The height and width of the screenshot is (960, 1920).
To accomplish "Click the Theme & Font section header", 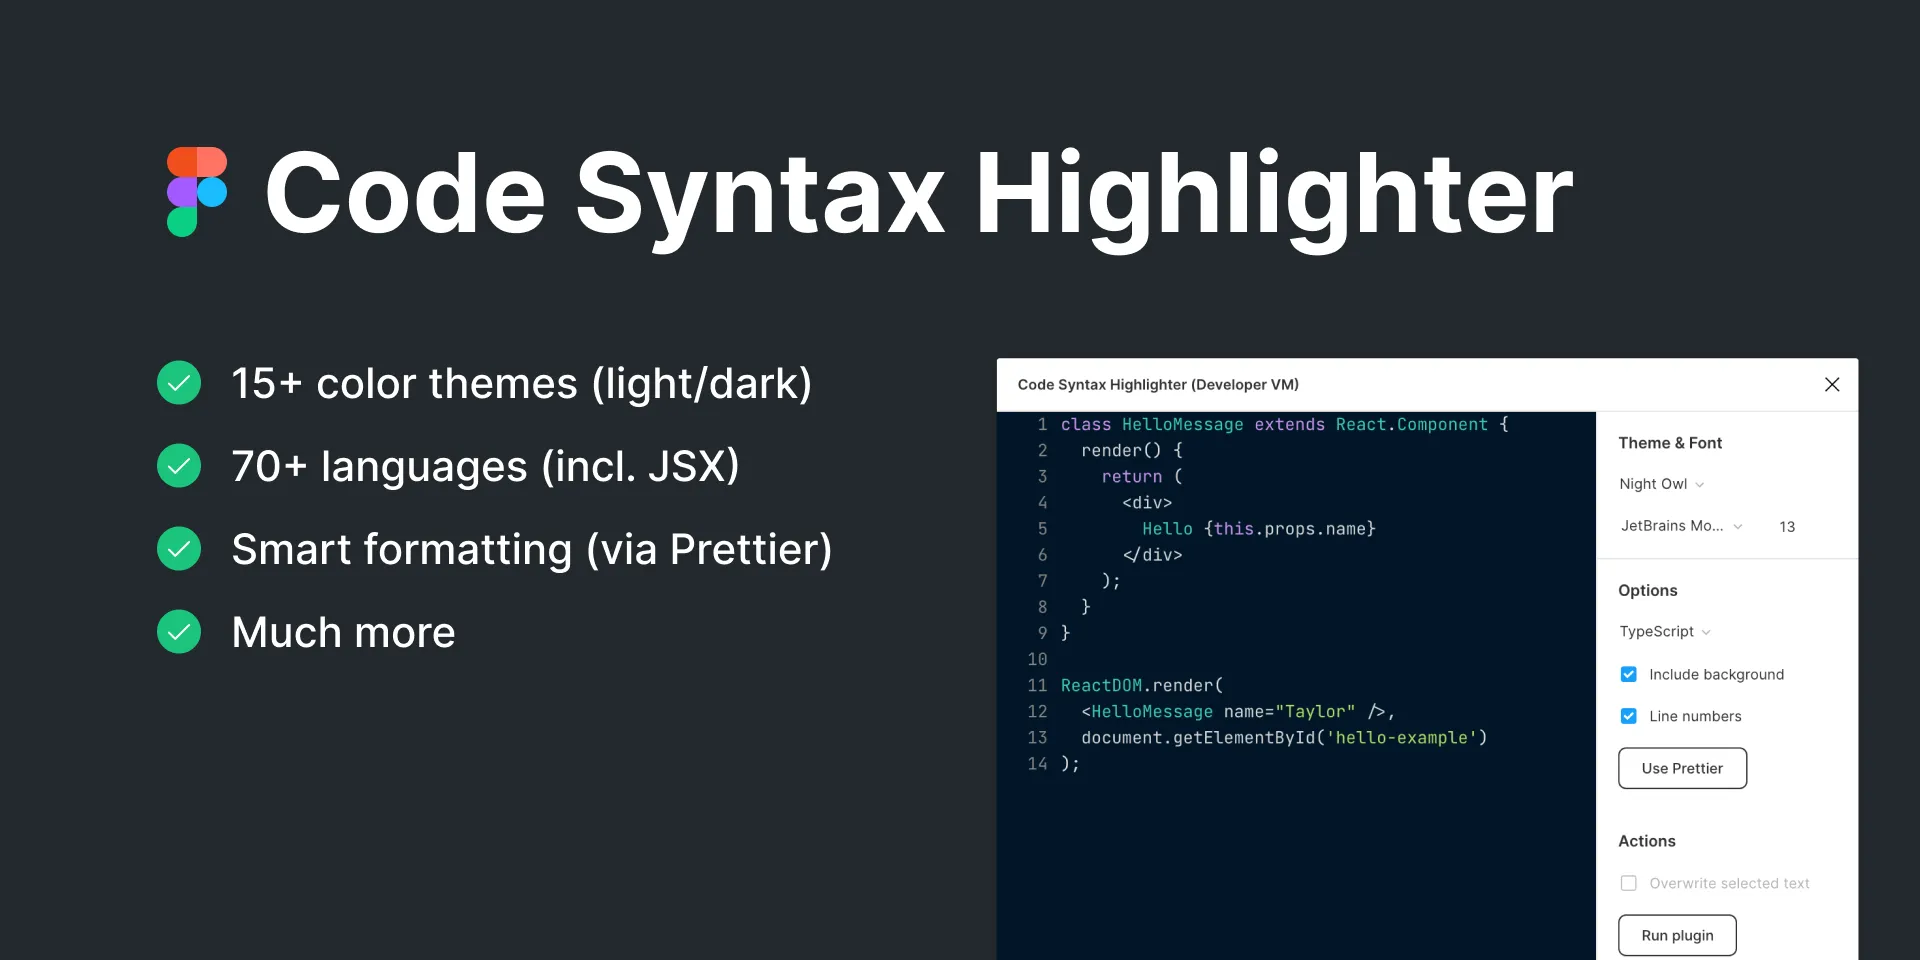I will pos(1670,443).
